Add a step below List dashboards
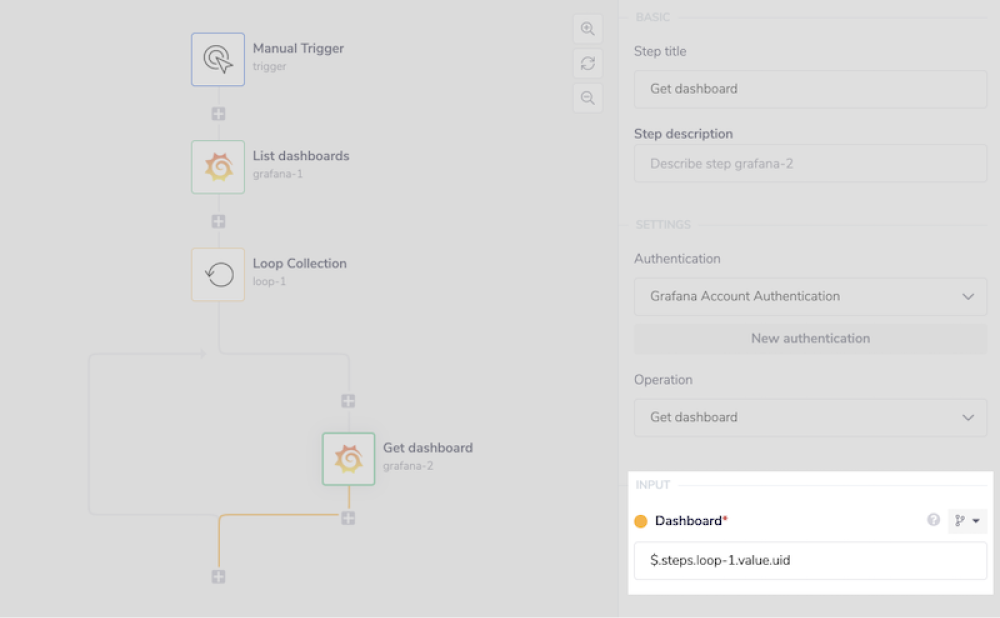This screenshot has width=1000, height=618. click(217, 221)
